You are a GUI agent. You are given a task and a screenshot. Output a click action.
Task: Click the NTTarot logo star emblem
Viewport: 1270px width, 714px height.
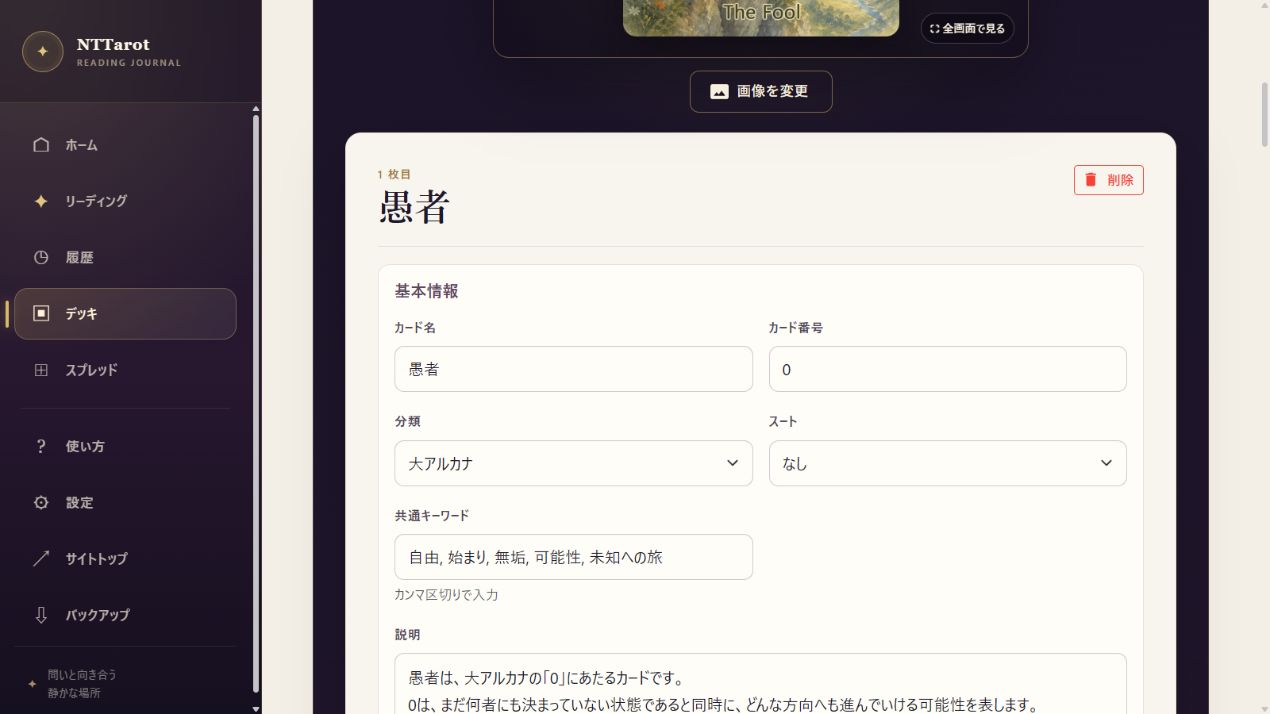pos(43,52)
